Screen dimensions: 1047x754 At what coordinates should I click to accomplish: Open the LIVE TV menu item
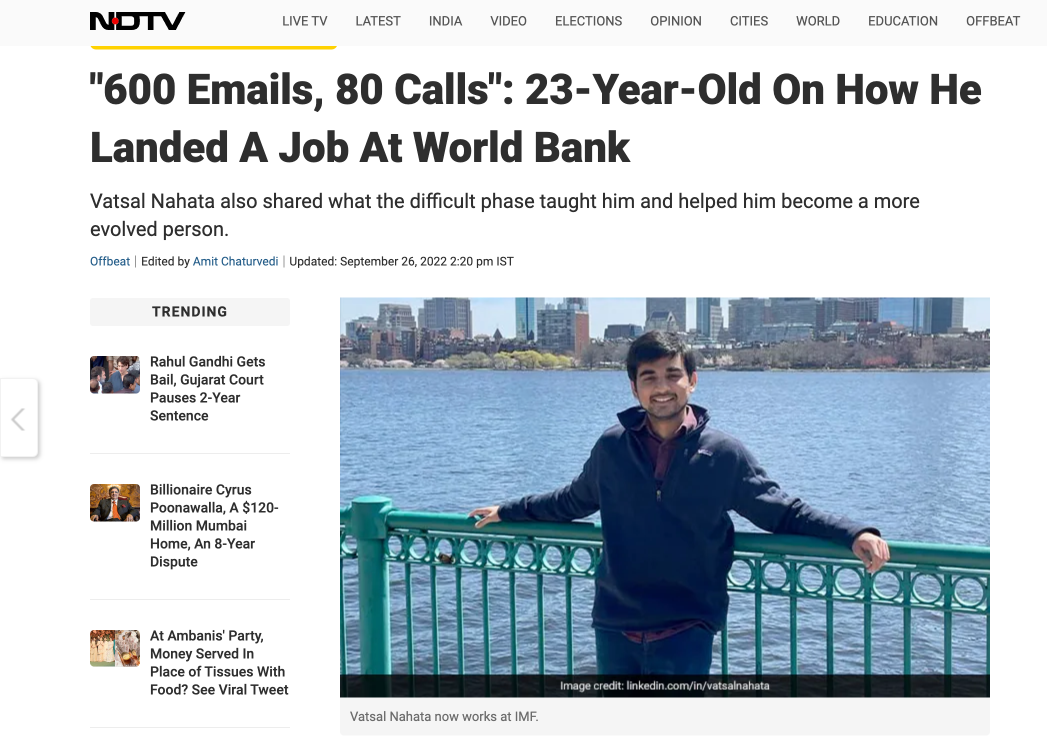[305, 21]
